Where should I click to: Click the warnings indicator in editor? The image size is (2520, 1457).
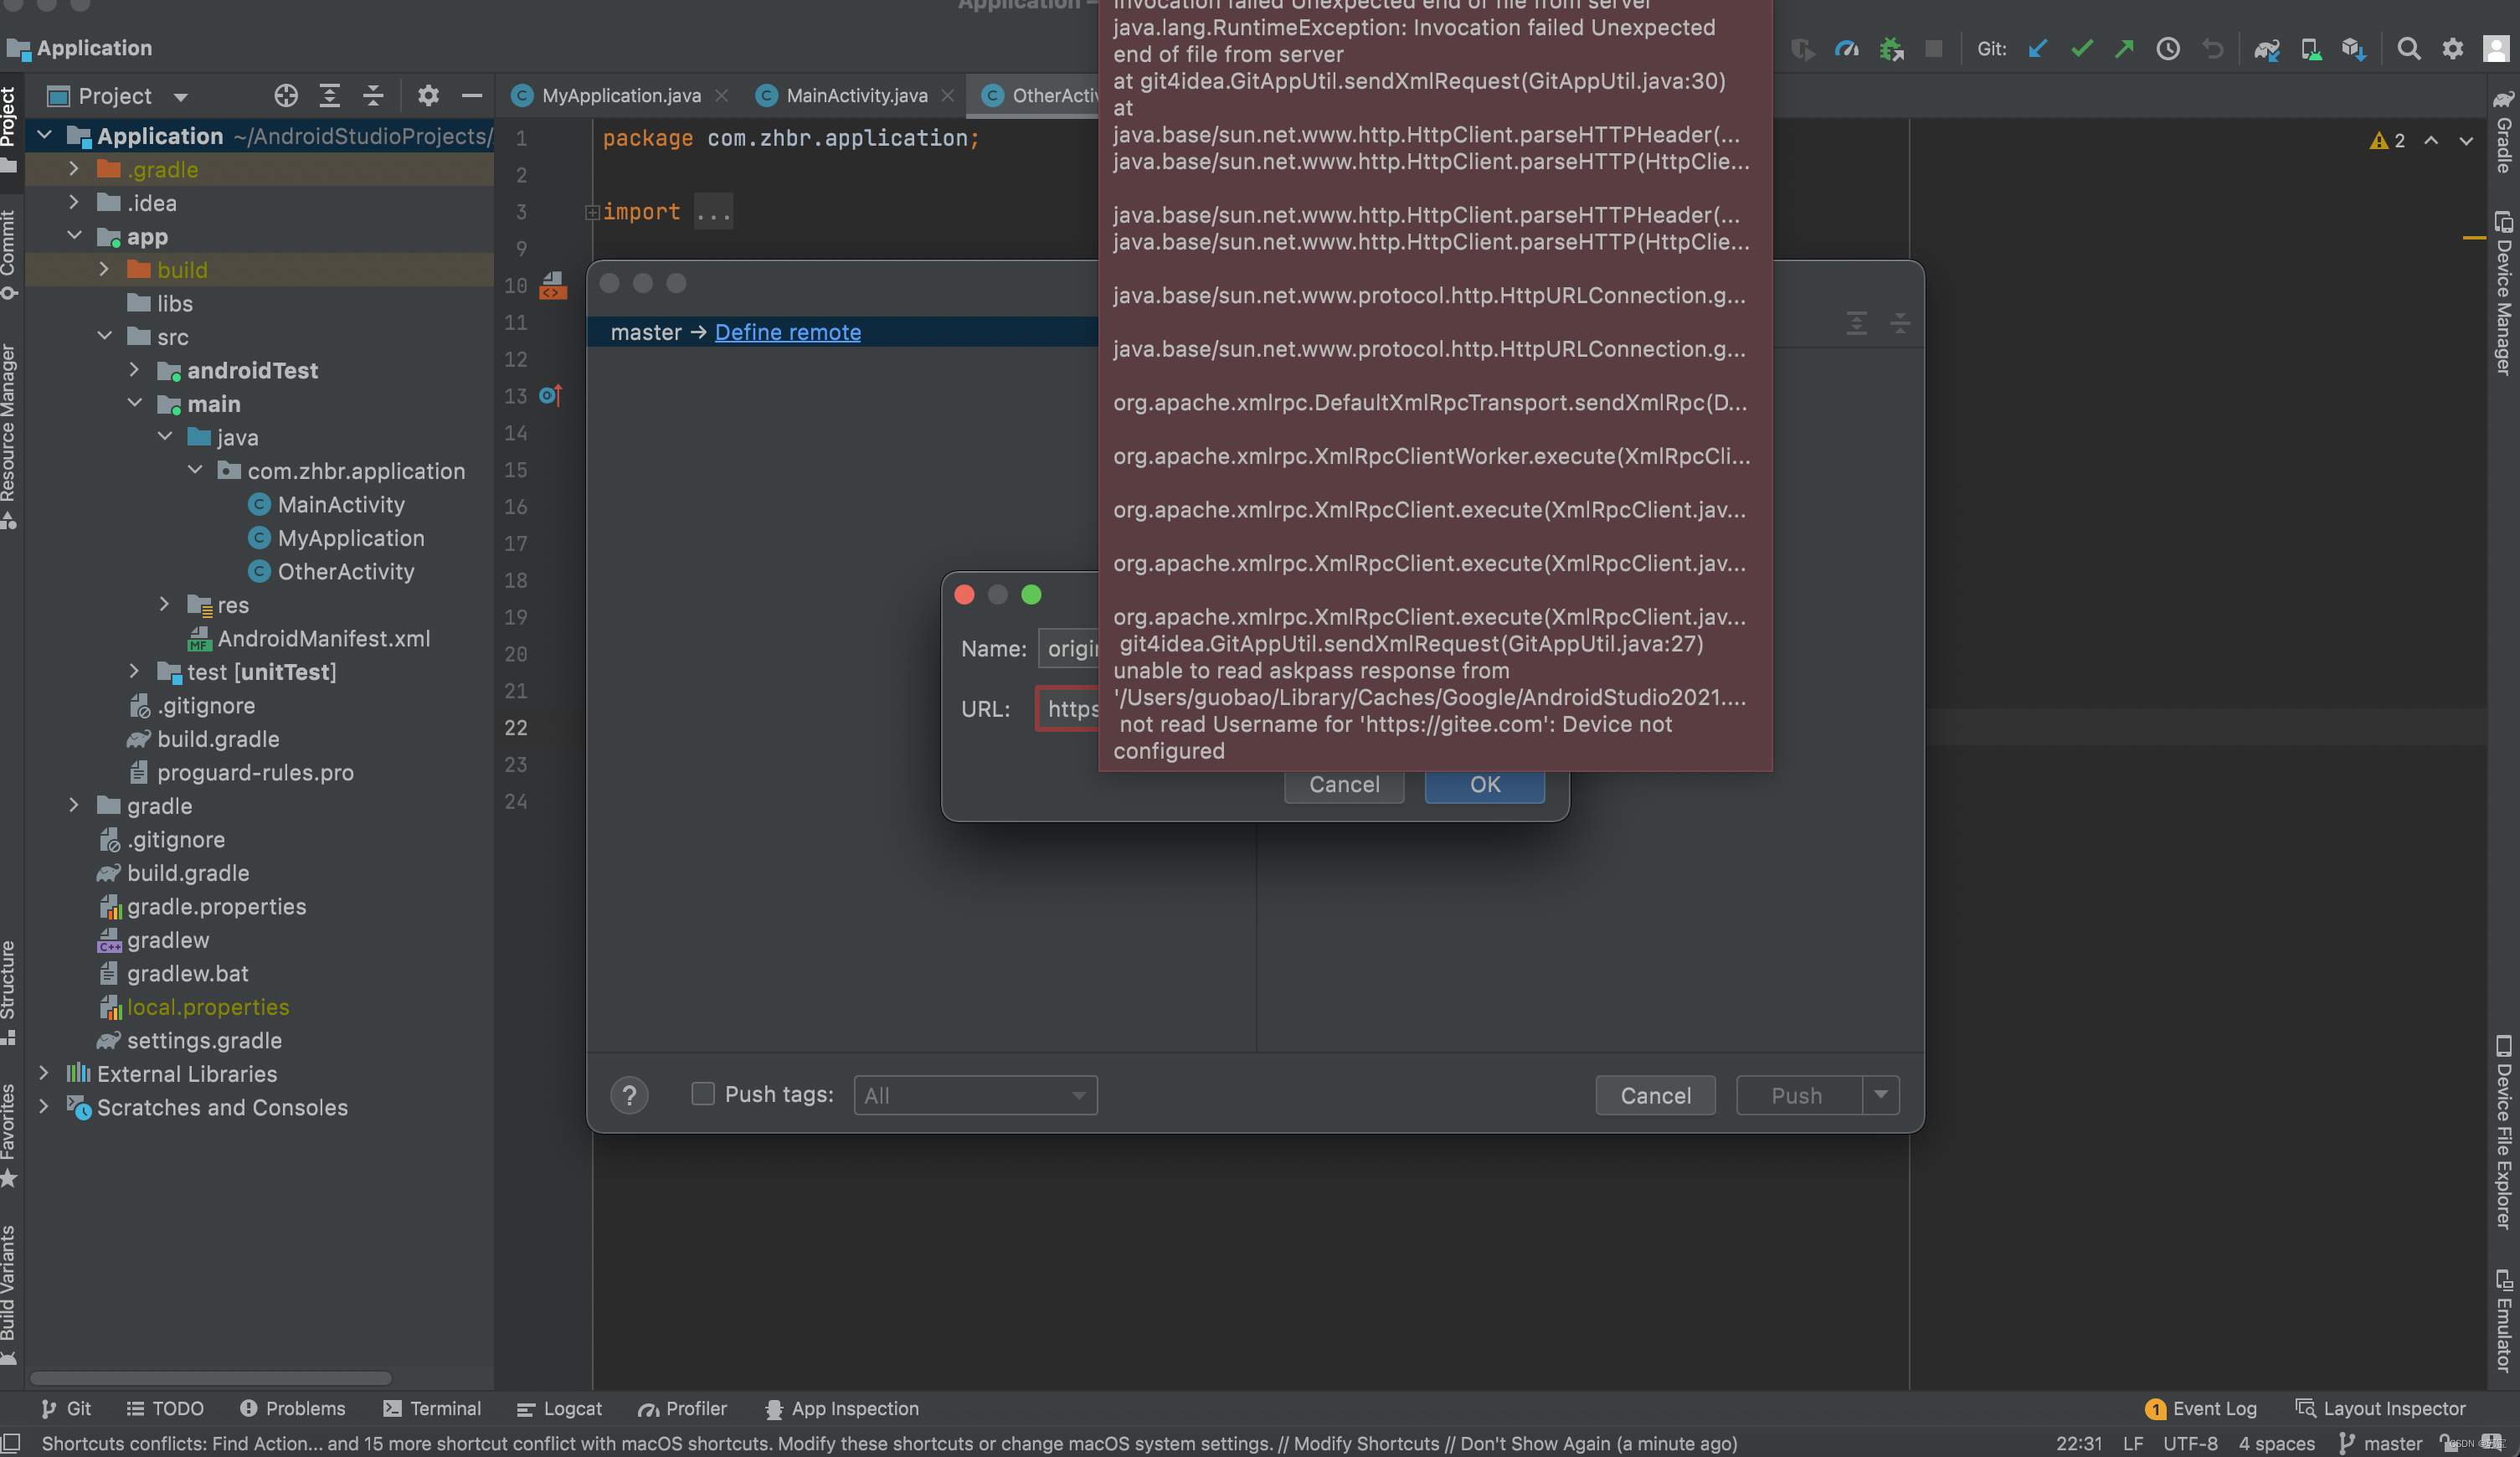tap(2387, 141)
